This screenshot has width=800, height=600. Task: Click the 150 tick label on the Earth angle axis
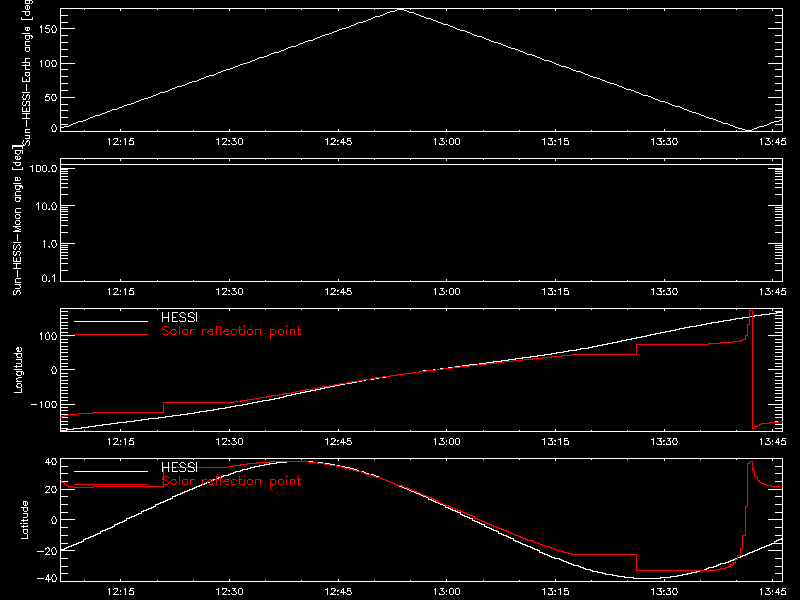(48, 29)
